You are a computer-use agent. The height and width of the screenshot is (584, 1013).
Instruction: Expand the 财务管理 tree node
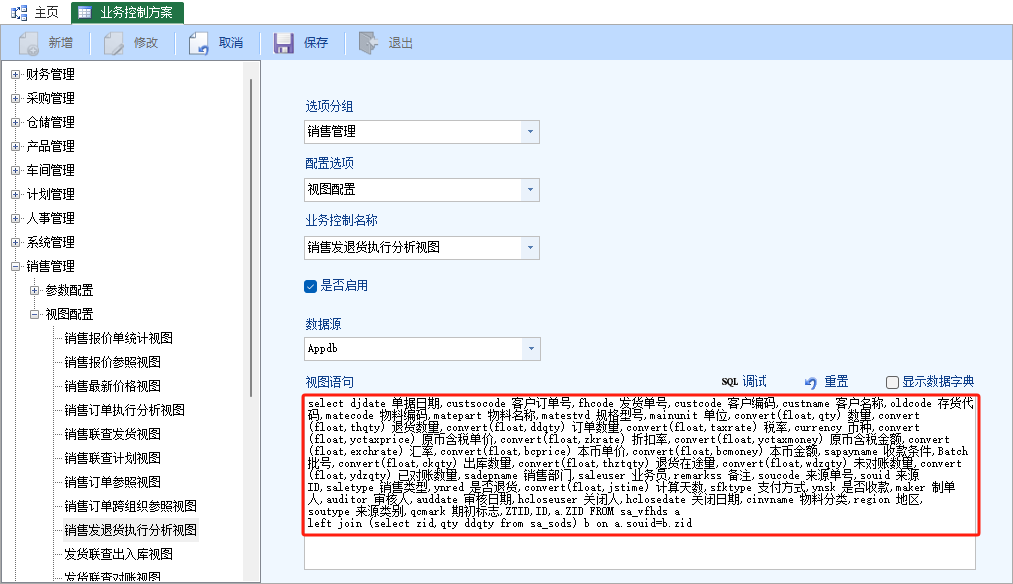click(x=15, y=74)
